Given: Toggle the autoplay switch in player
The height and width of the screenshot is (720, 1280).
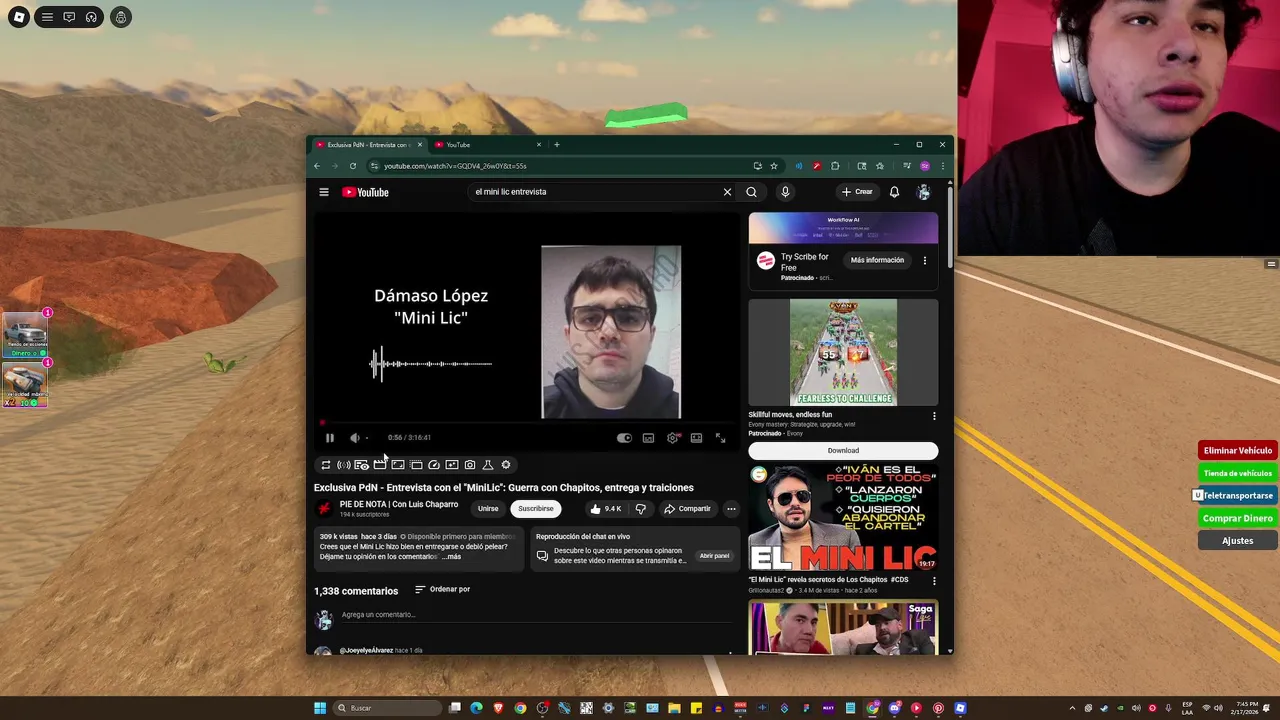Looking at the screenshot, I should pos(624,437).
